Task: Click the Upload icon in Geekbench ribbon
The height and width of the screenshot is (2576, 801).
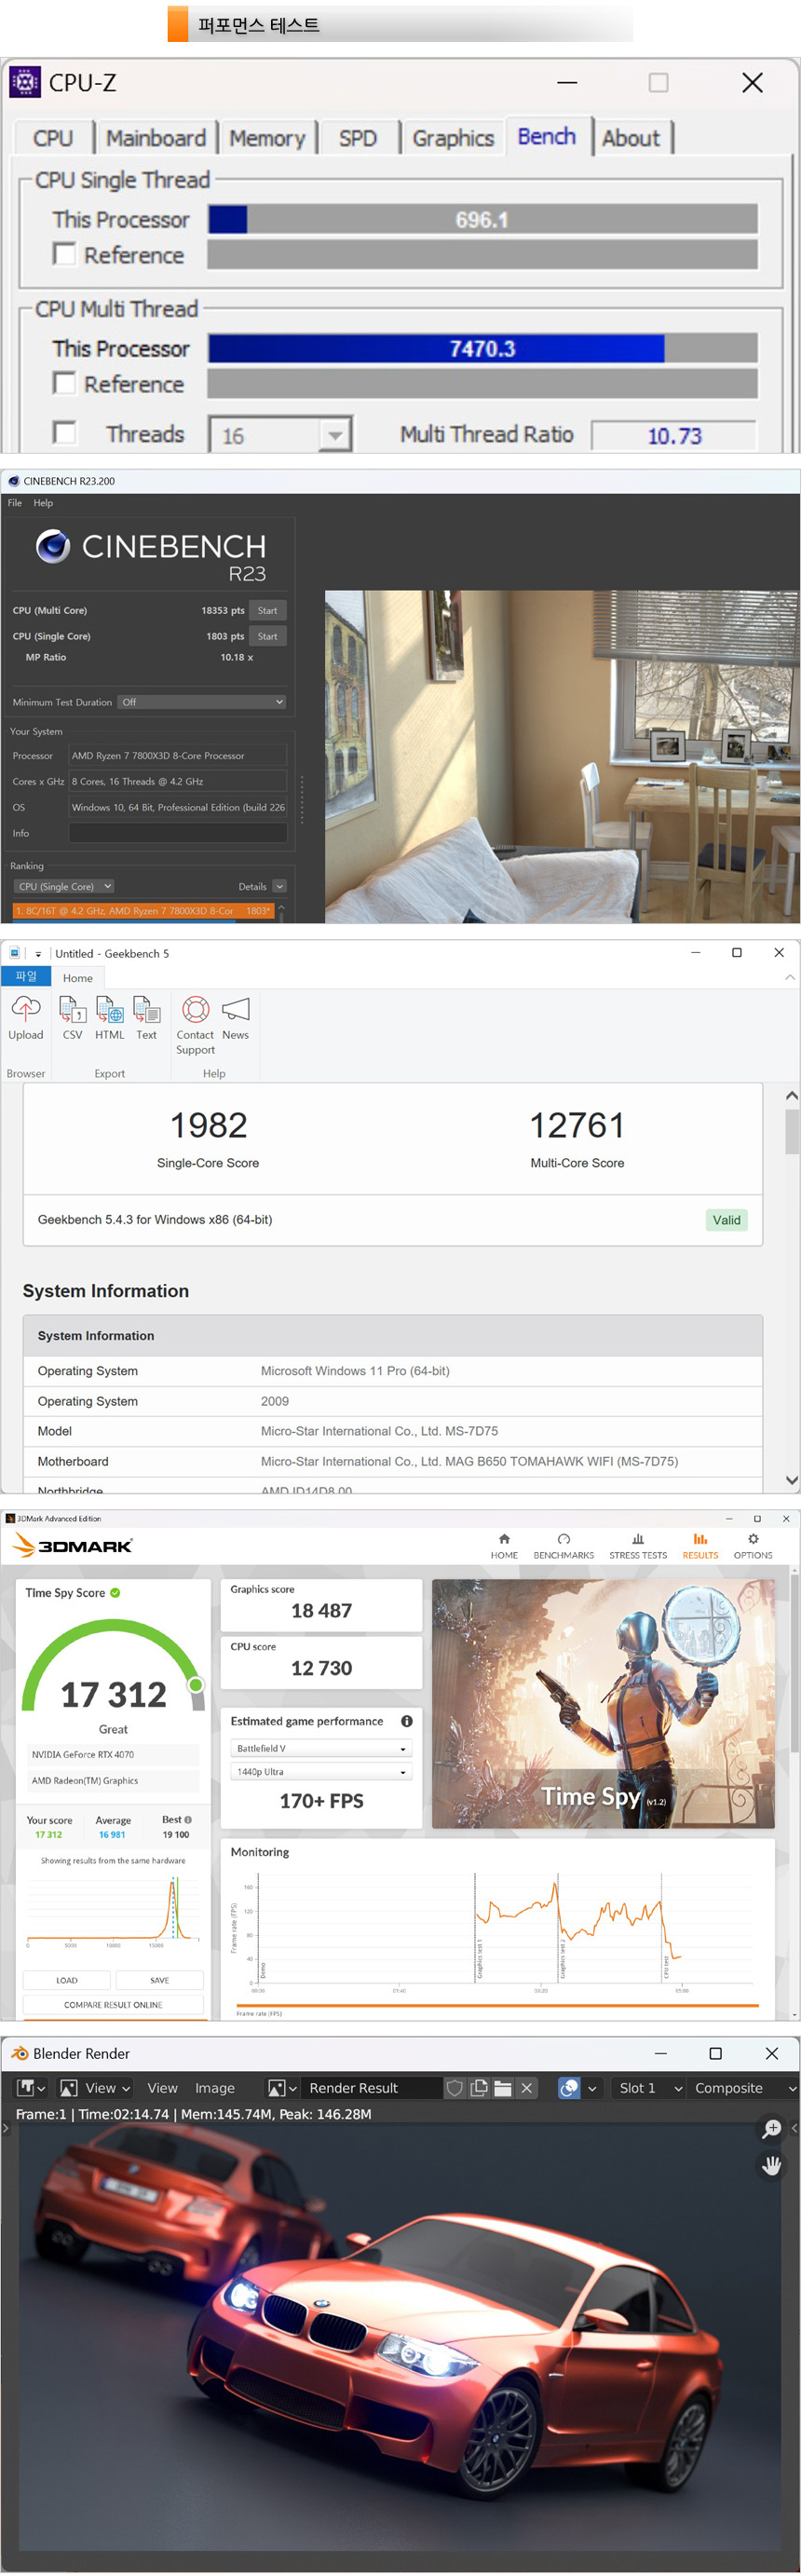Action: coord(26,1010)
